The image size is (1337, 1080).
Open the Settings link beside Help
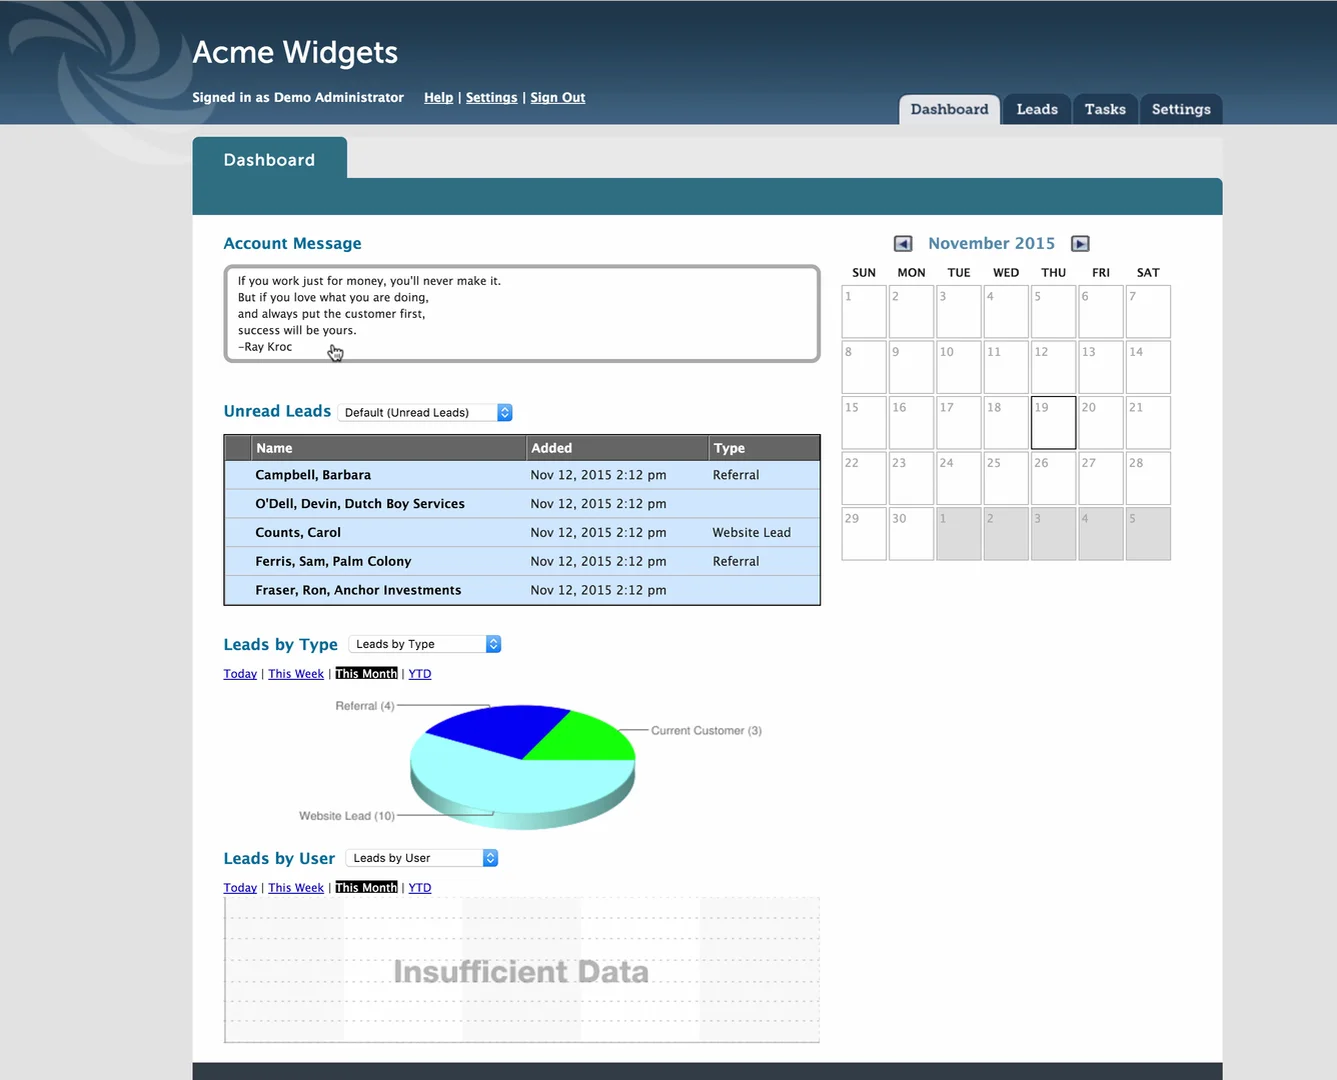pyautogui.click(x=491, y=97)
